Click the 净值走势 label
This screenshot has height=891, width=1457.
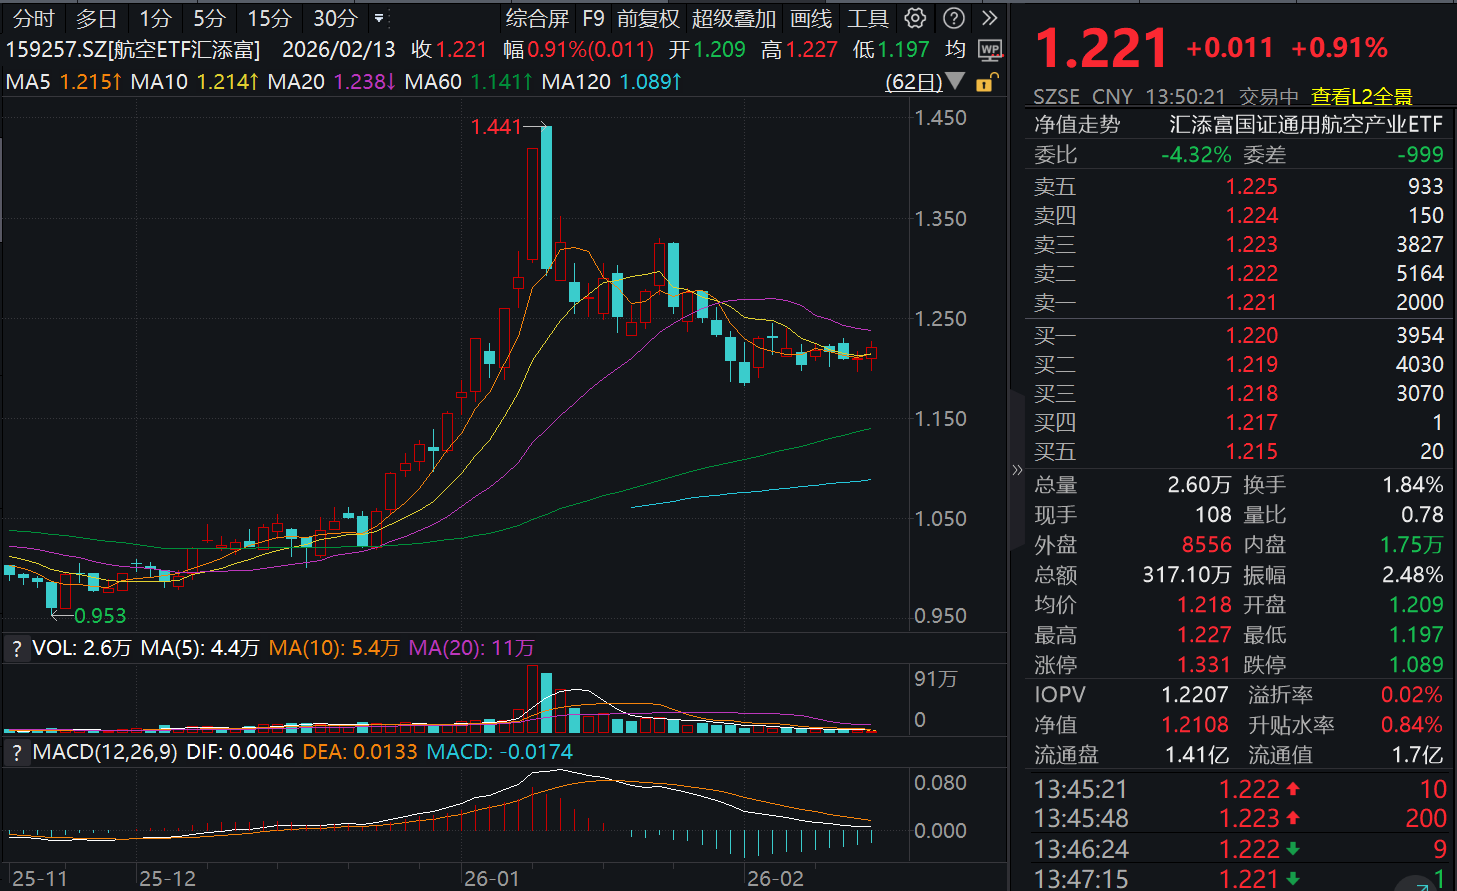(1076, 125)
